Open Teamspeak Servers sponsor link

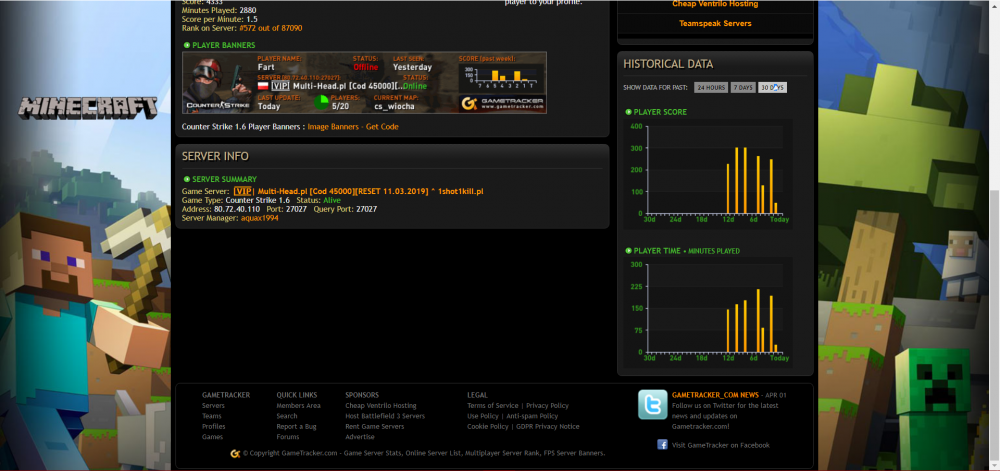[x=714, y=22]
